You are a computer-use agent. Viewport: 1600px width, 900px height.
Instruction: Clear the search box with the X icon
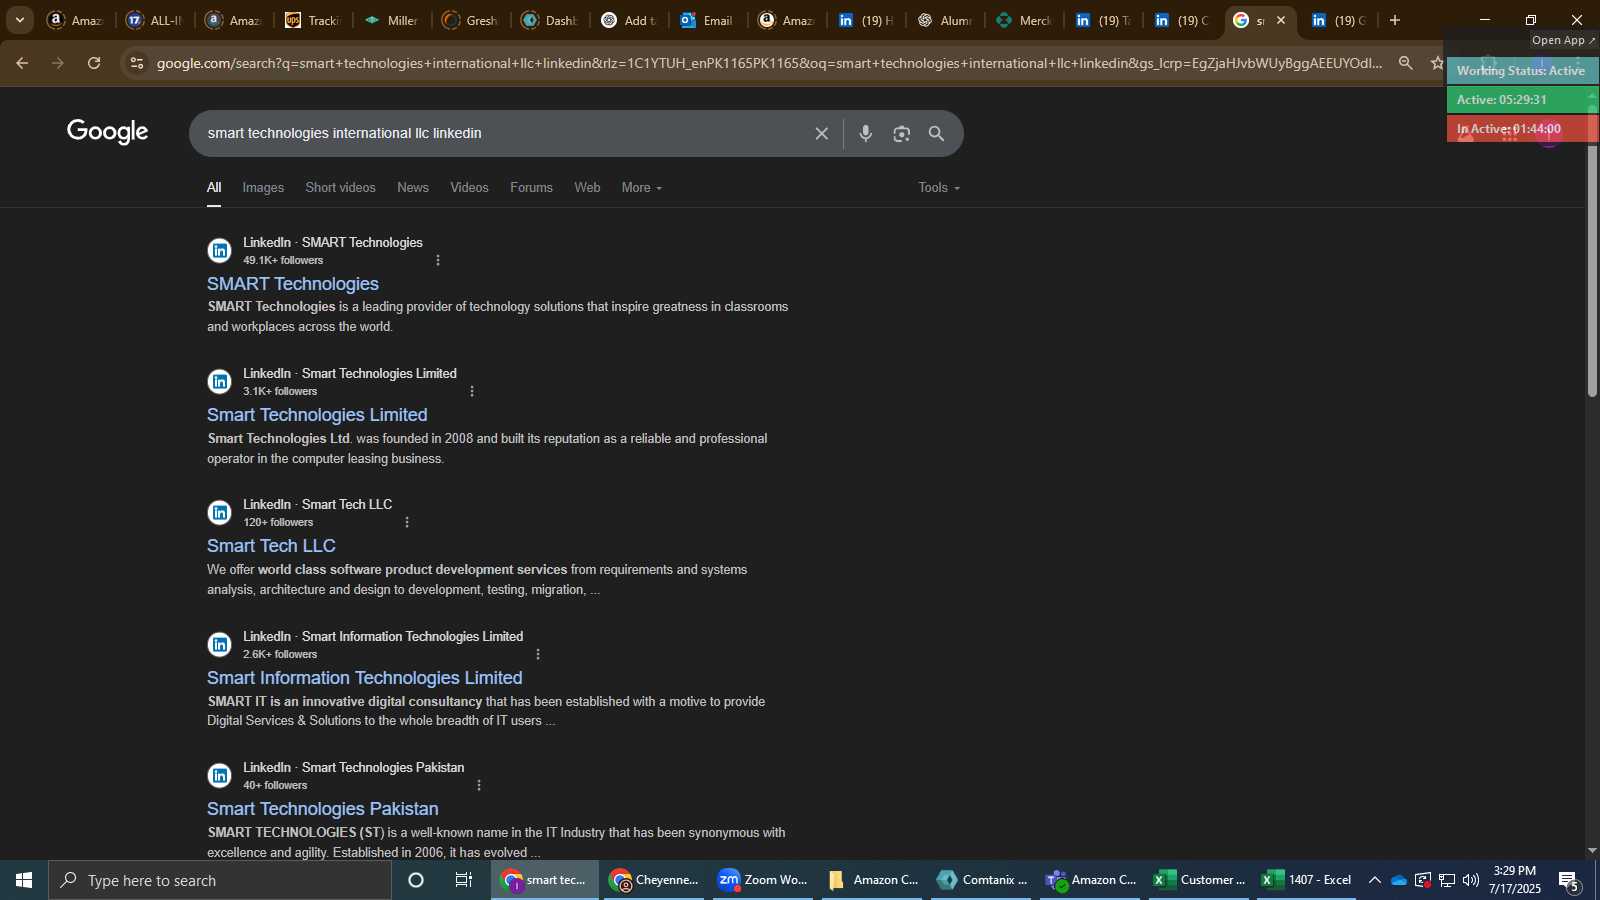coord(821,134)
